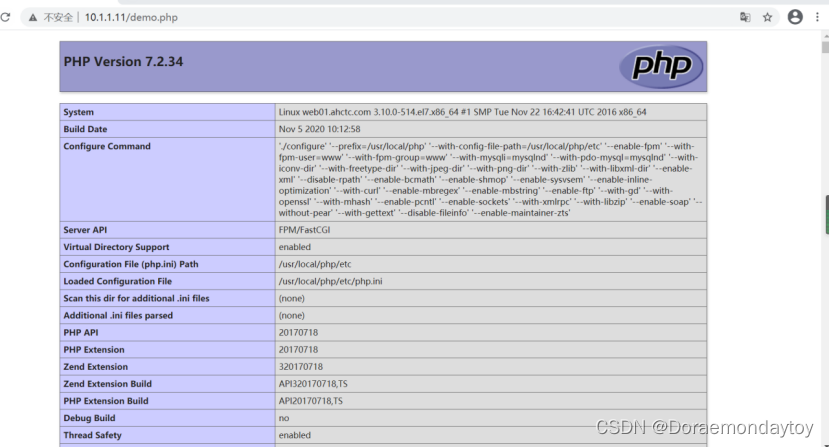Click the System row label
Viewport: 829px width, 447px height.
(x=78, y=112)
